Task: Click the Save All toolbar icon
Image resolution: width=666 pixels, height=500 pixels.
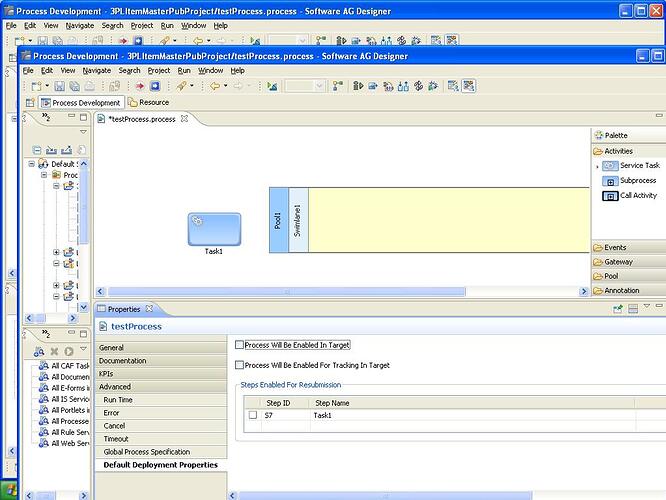Action: click(x=74, y=86)
